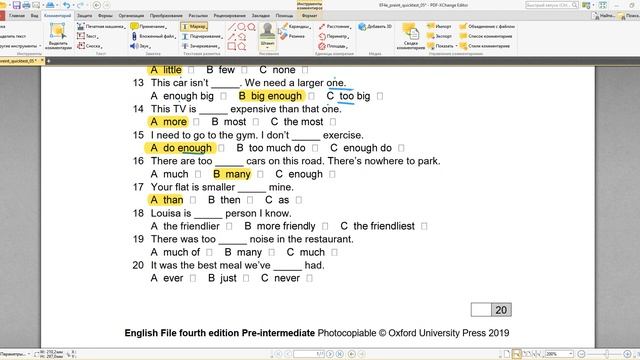Select the Зачеркивание strikeout tool

coord(201,46)
